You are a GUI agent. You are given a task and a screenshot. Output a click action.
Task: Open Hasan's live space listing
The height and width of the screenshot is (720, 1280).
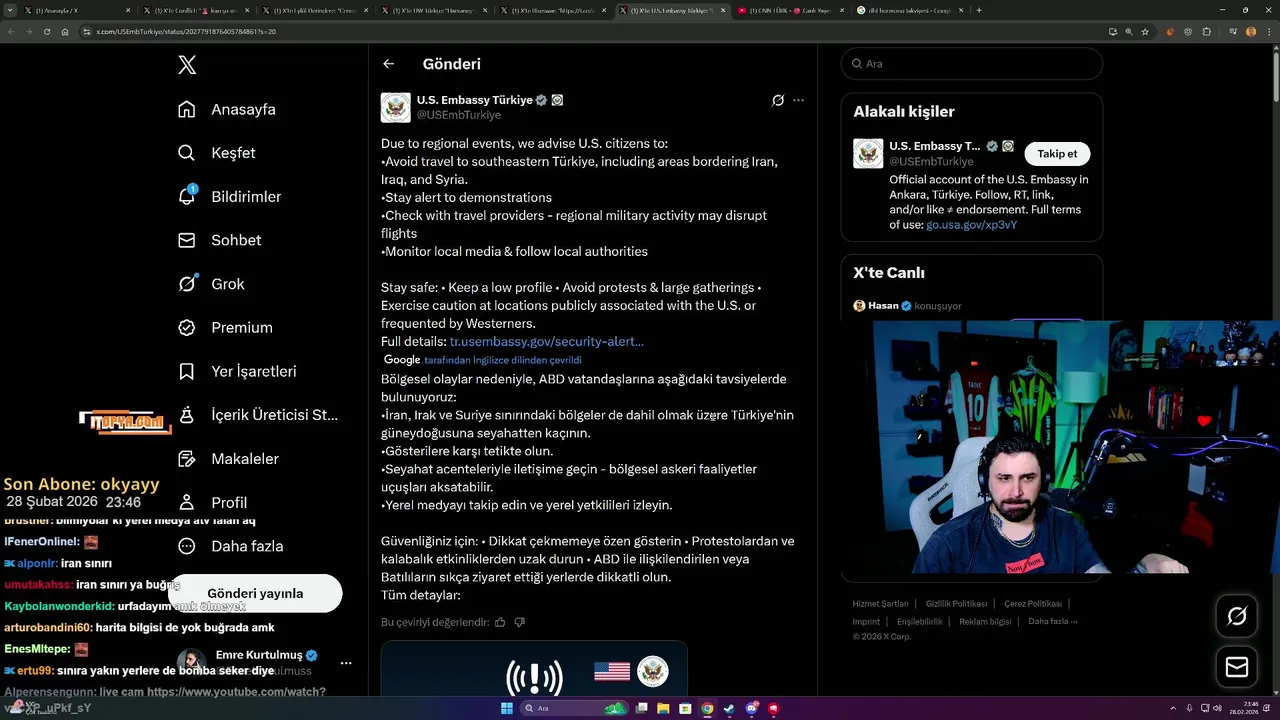907,306
